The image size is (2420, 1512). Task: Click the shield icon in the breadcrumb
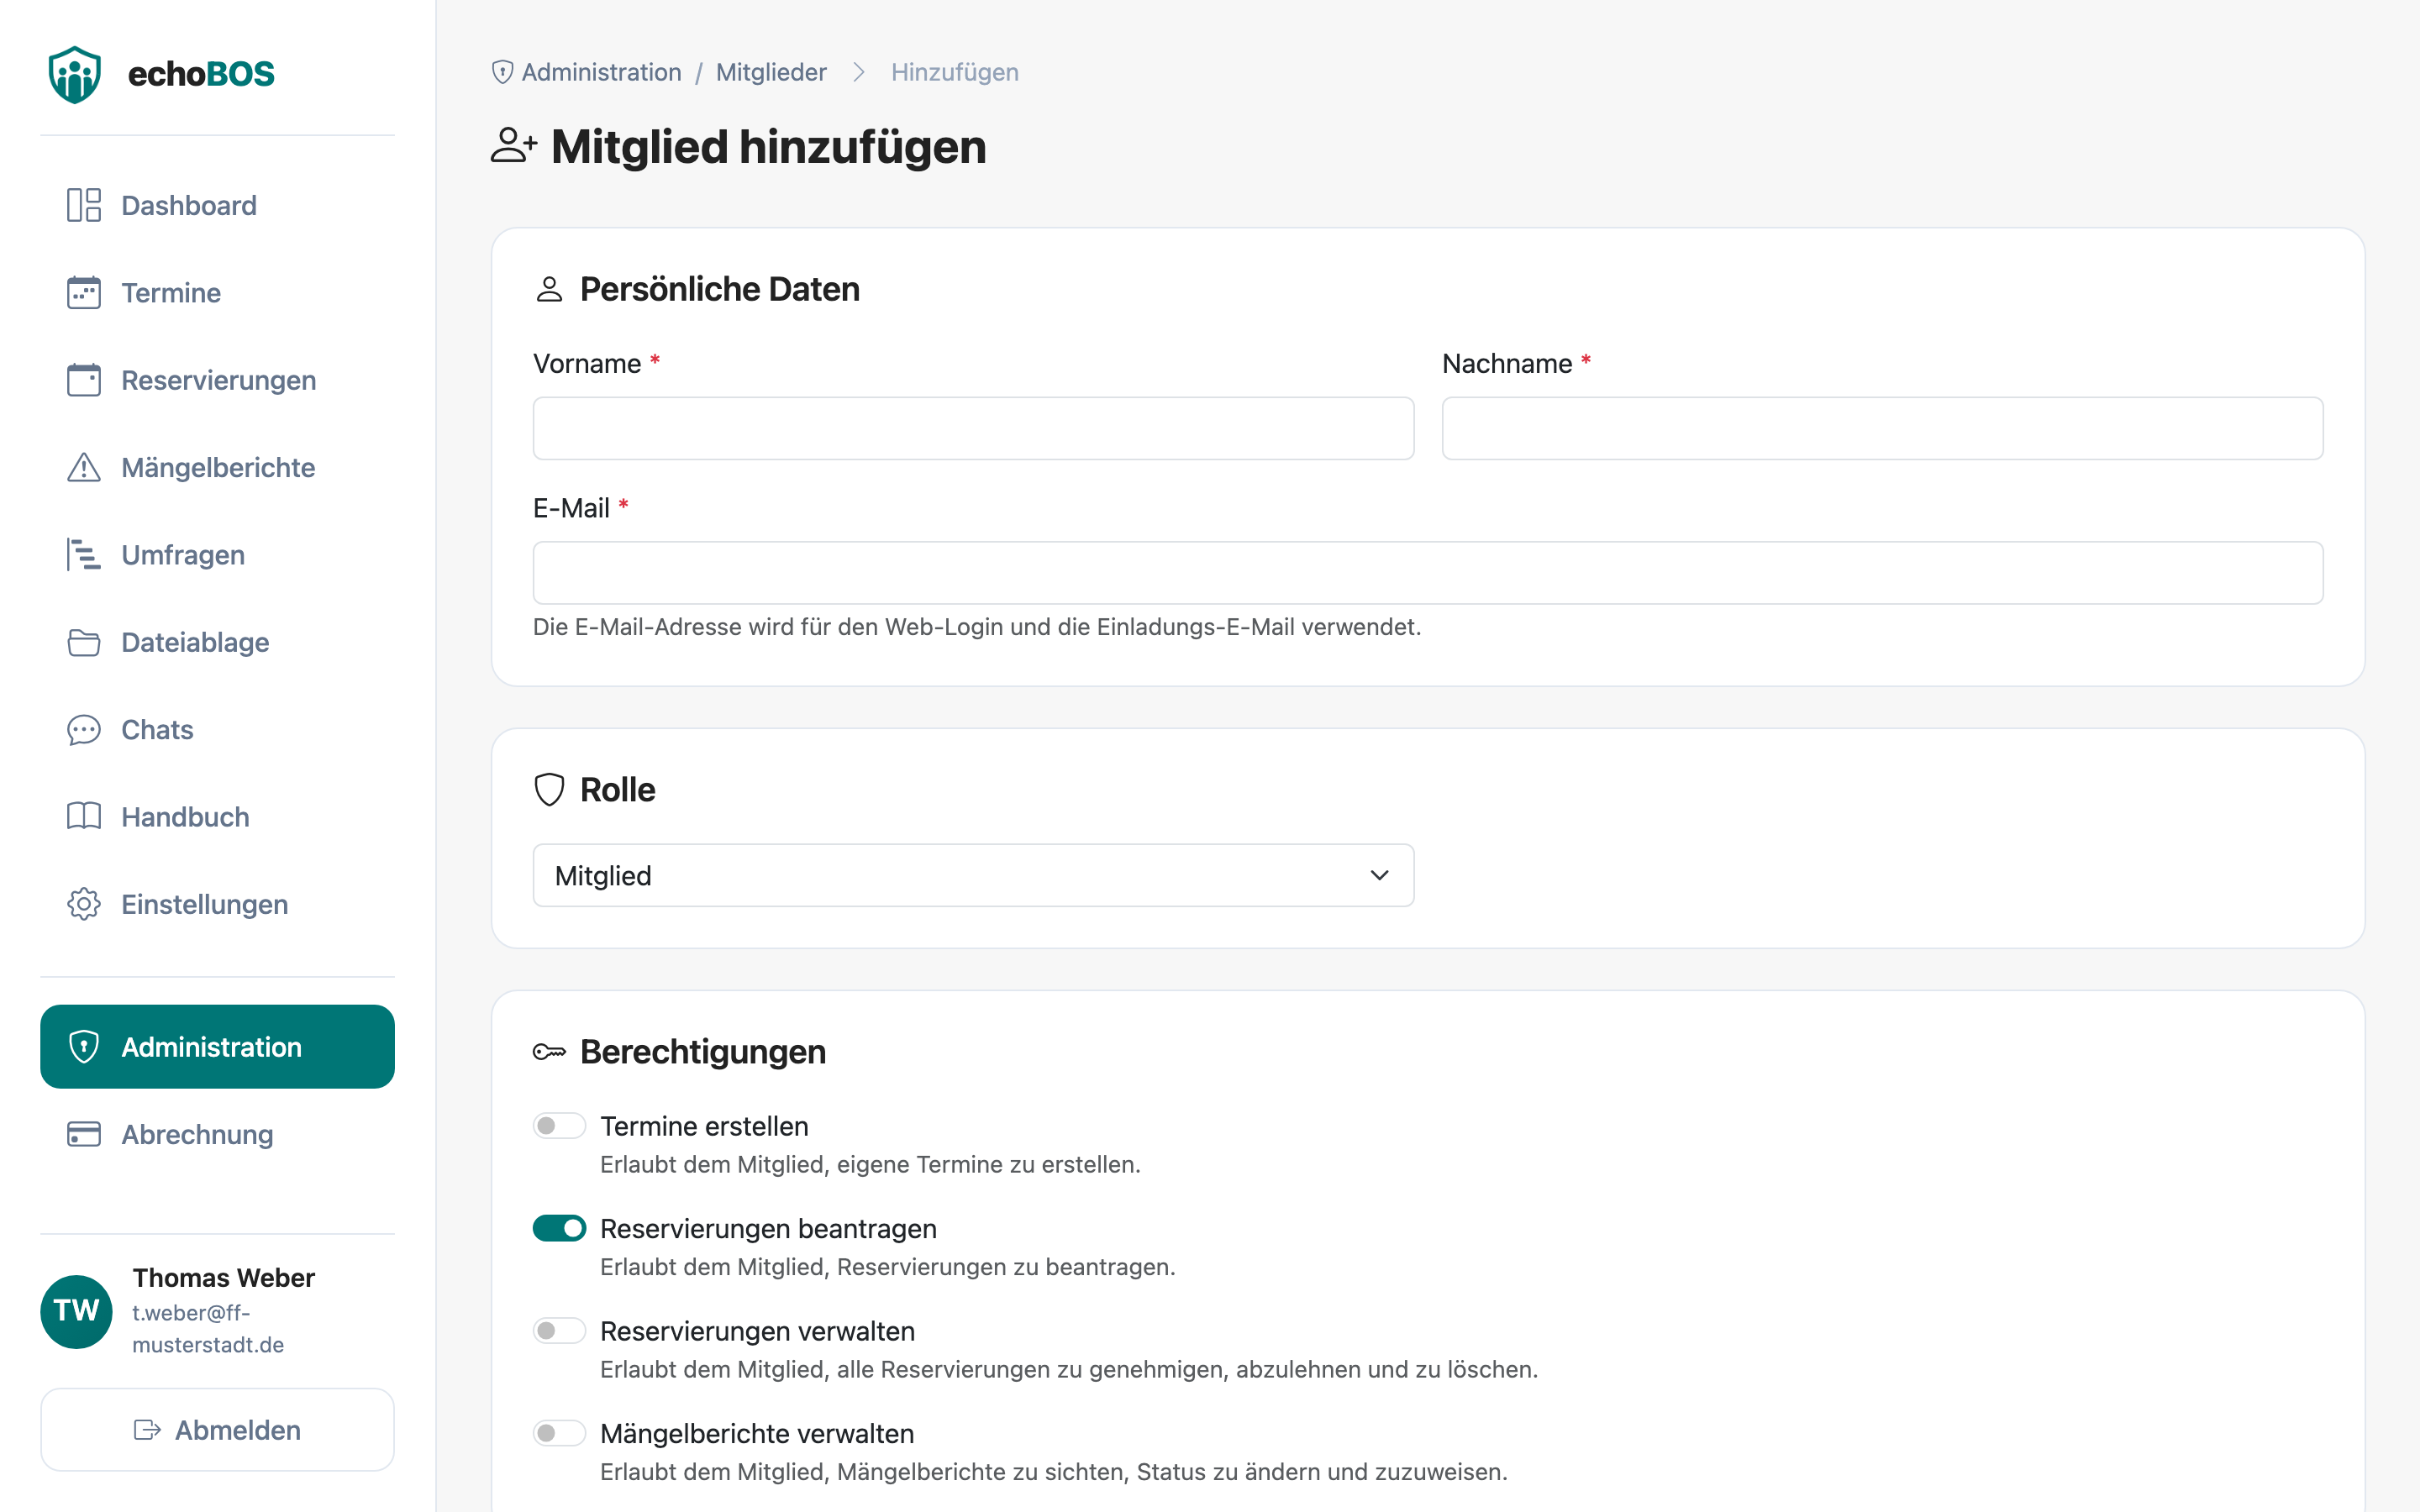tap(503, 72)
